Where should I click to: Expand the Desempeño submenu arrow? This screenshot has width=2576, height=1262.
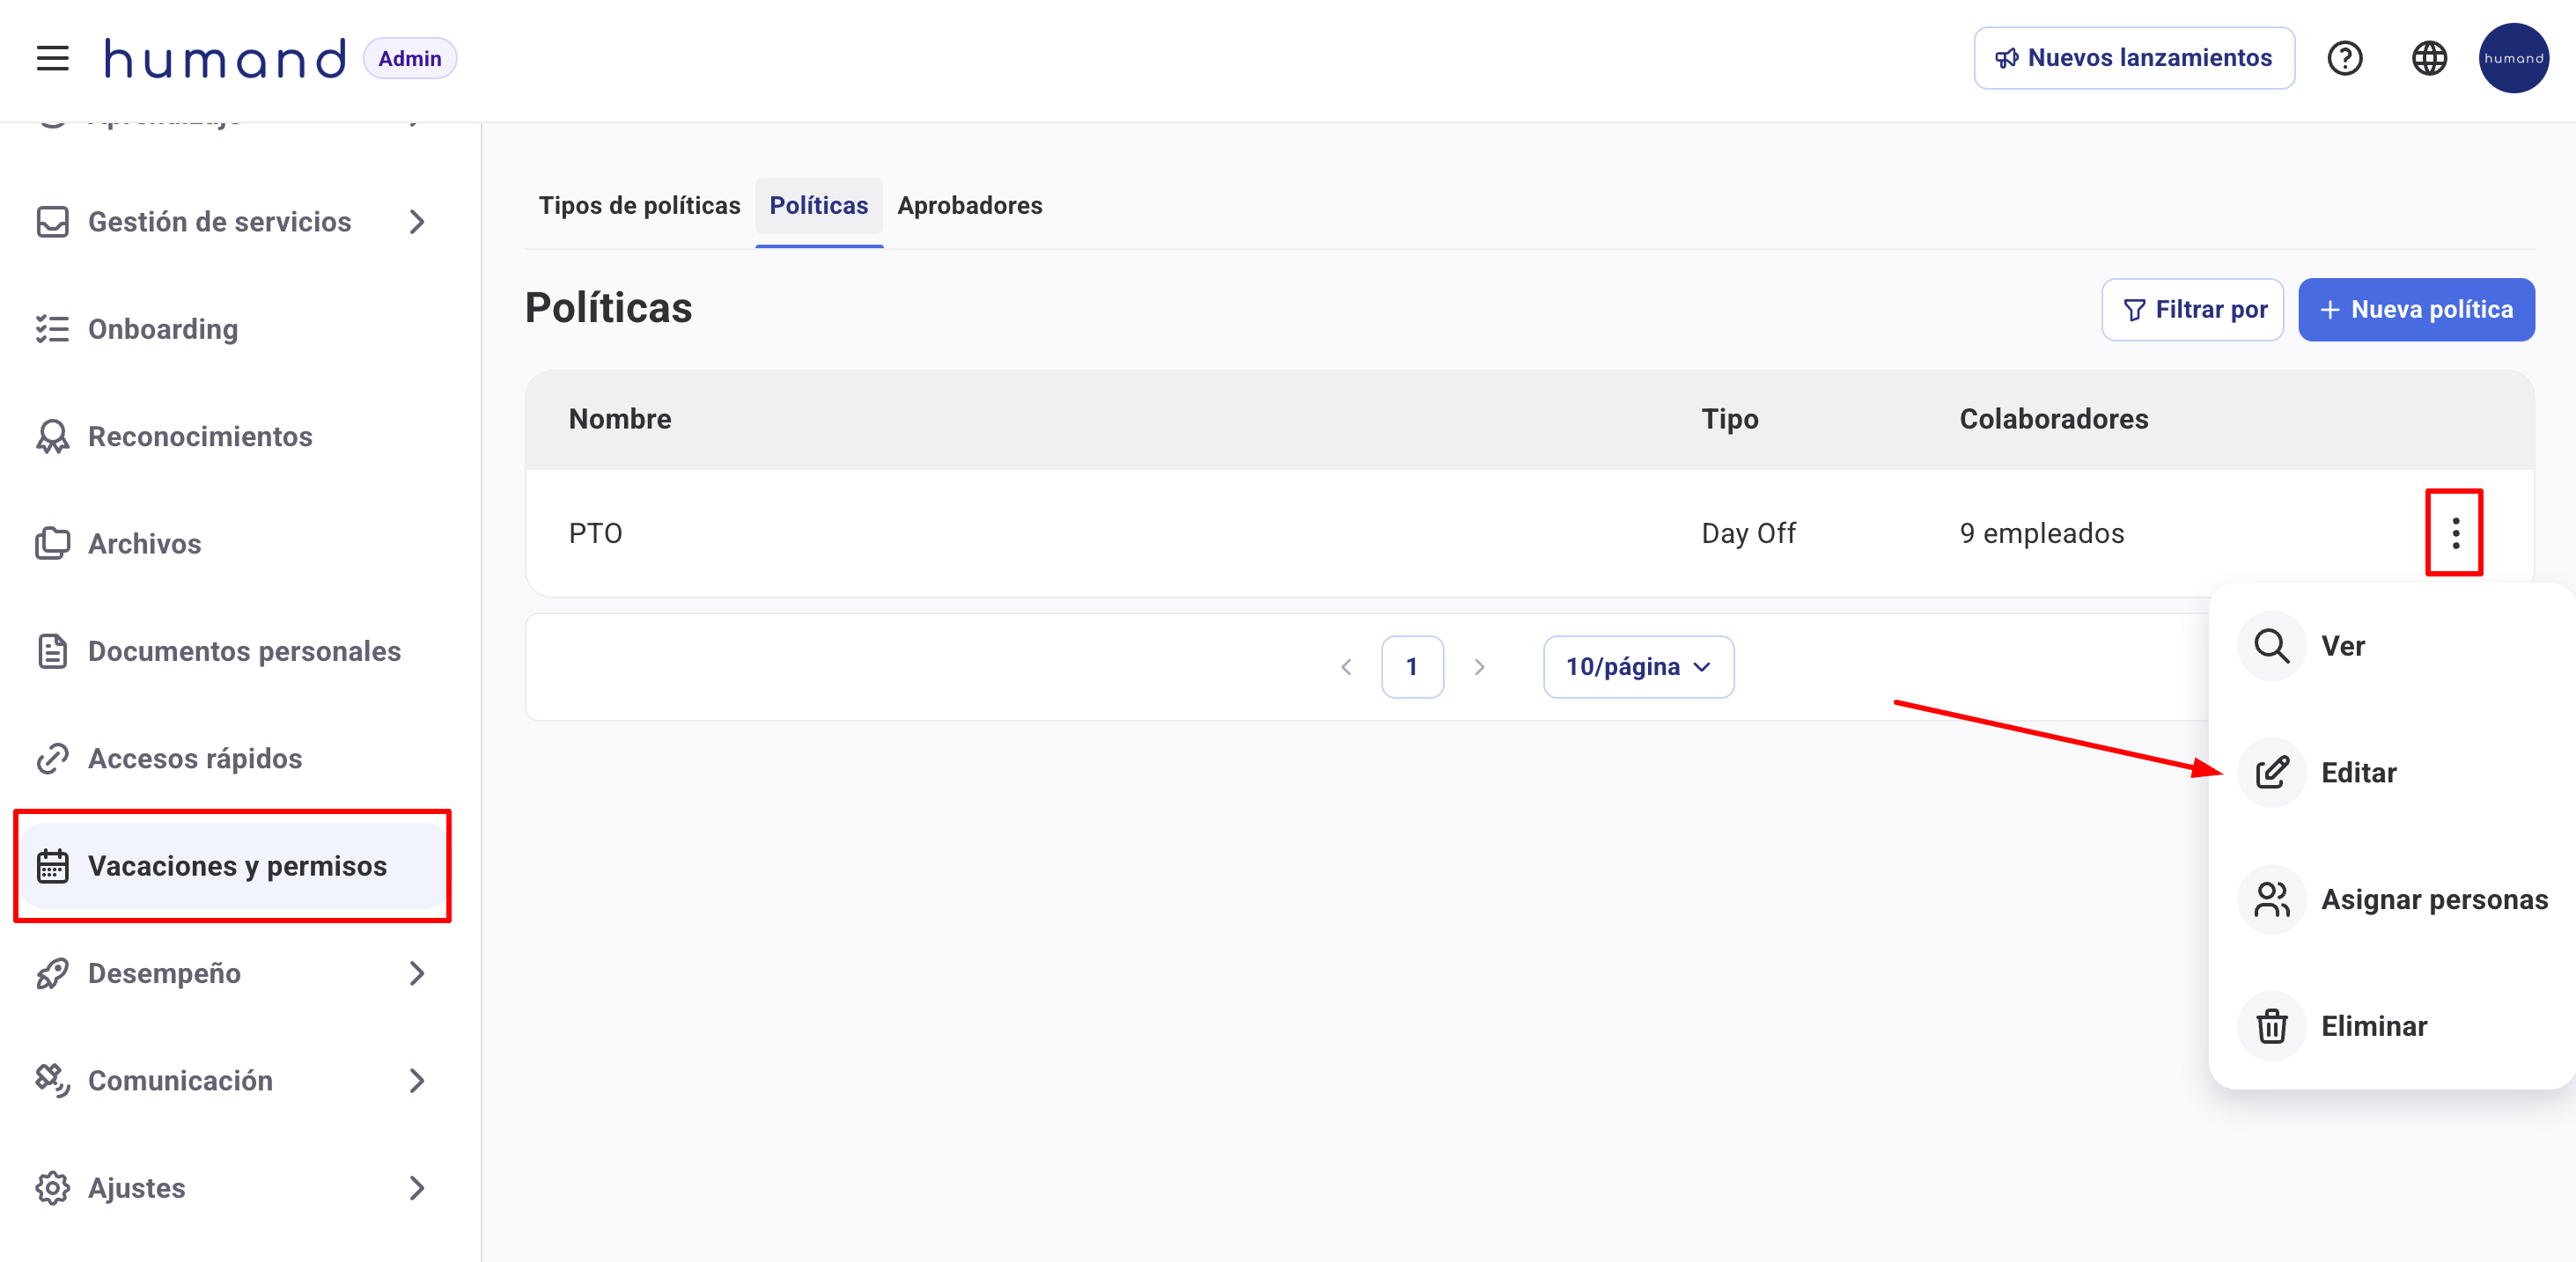pyautogui.click(x=417, y=973)
